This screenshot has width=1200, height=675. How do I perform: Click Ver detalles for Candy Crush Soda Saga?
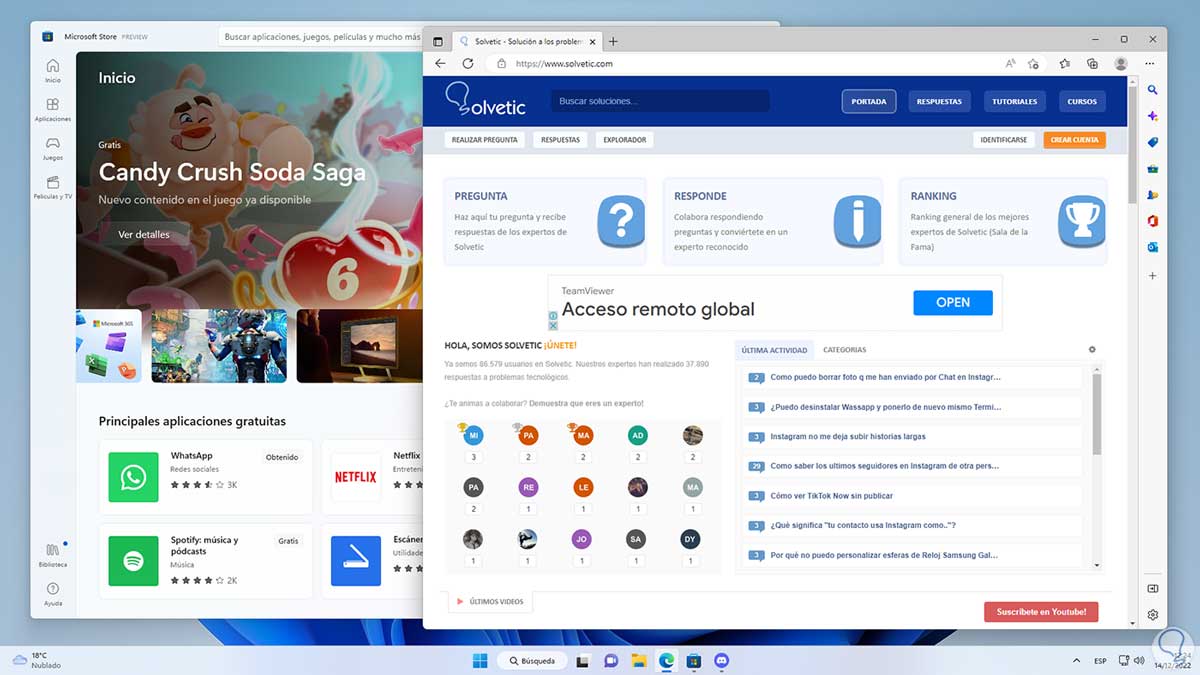144,234
